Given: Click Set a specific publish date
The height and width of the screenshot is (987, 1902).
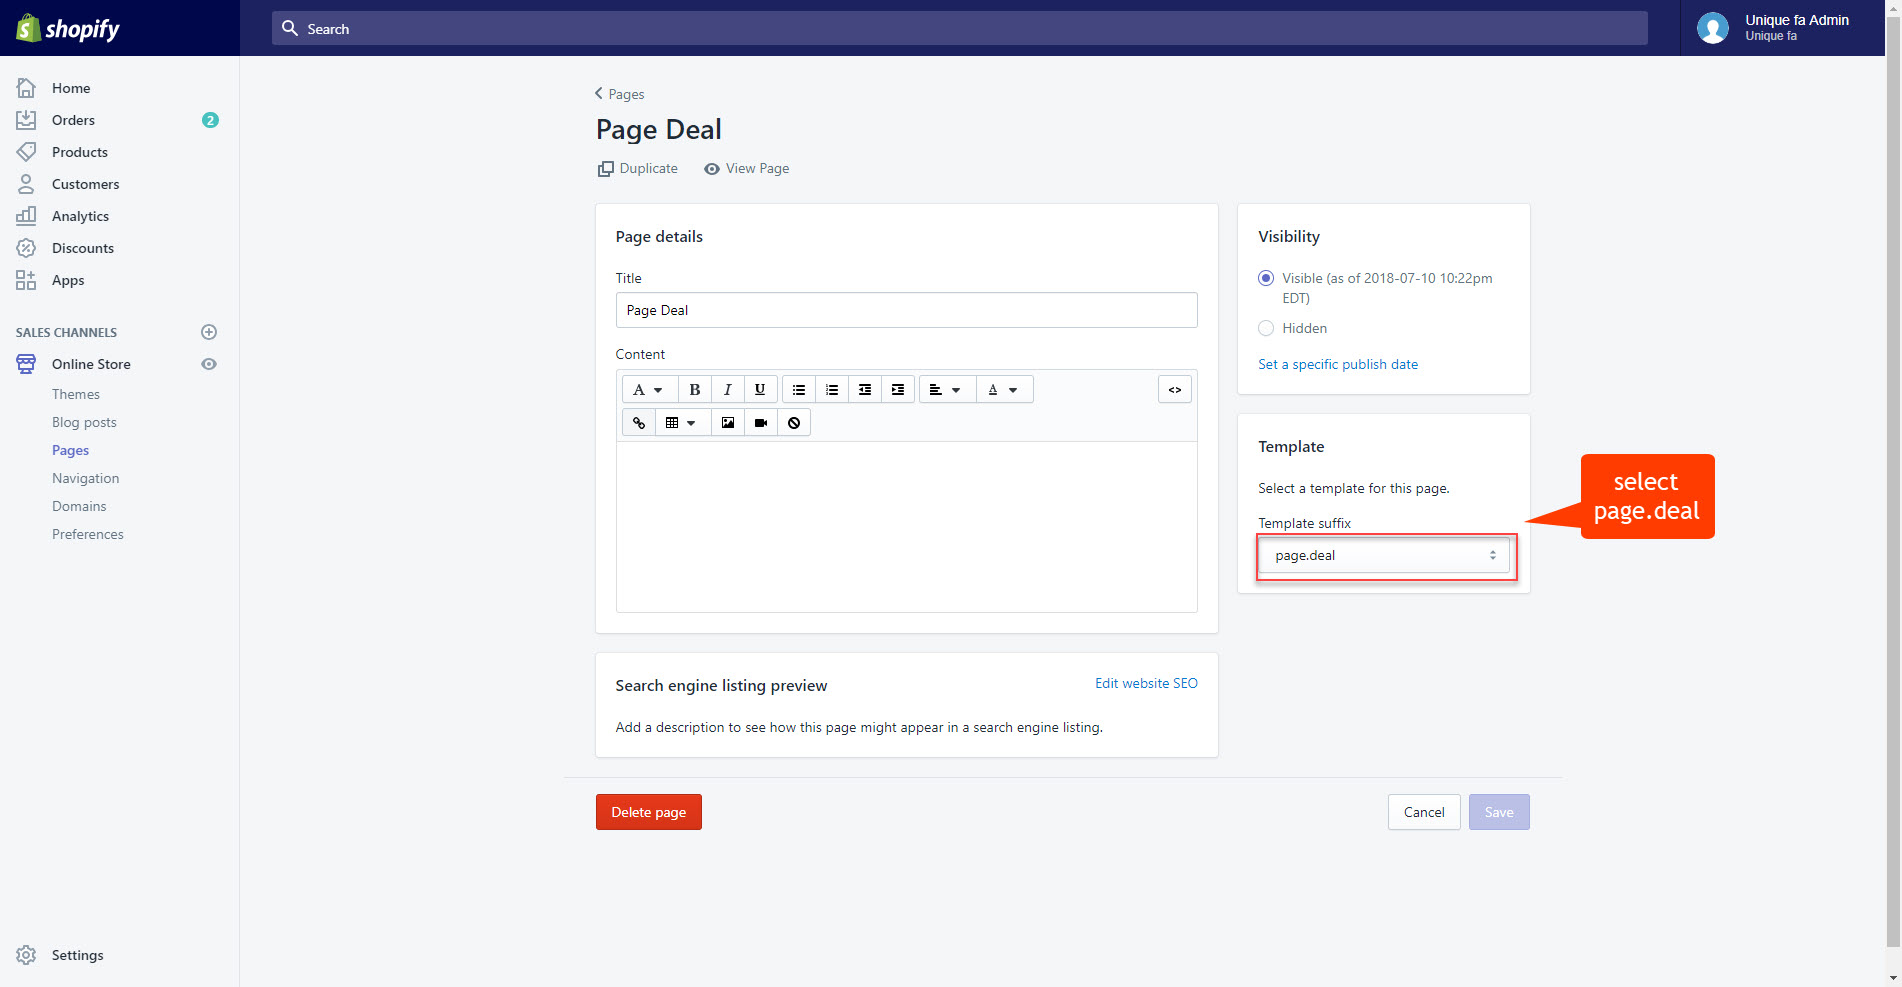Looking at the screenshot, I should tap(1338, 364).
